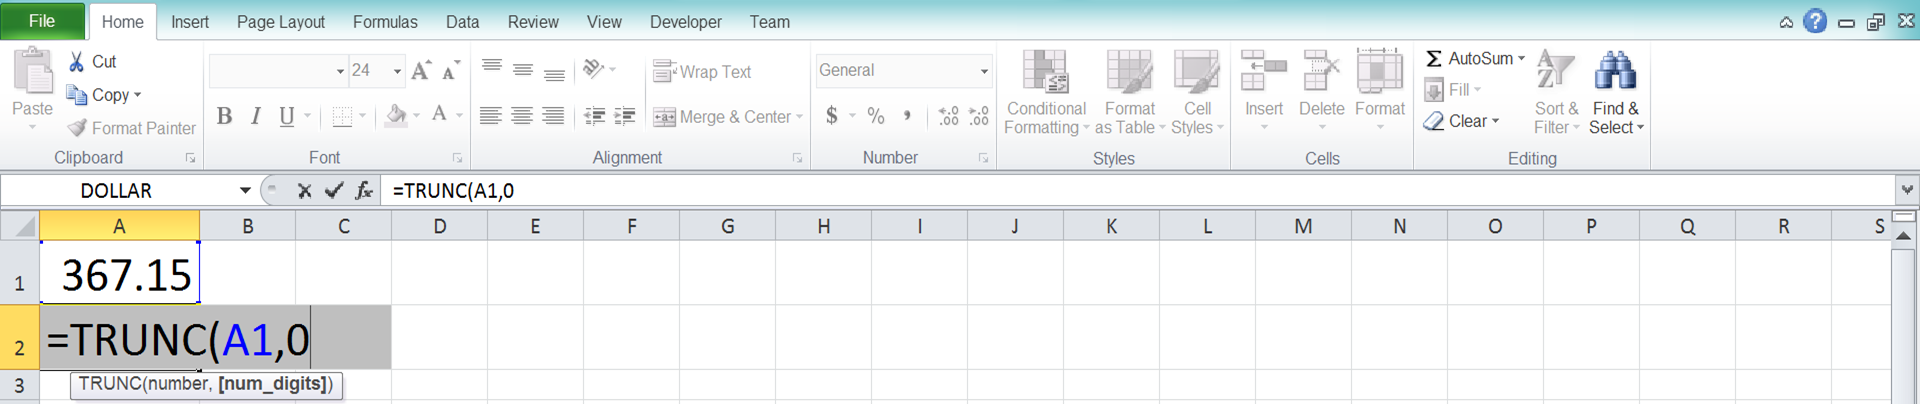The width and height of the screenshot is (1920, 404).
Task: Apply Accounting dollar number format
Action: 832,116
